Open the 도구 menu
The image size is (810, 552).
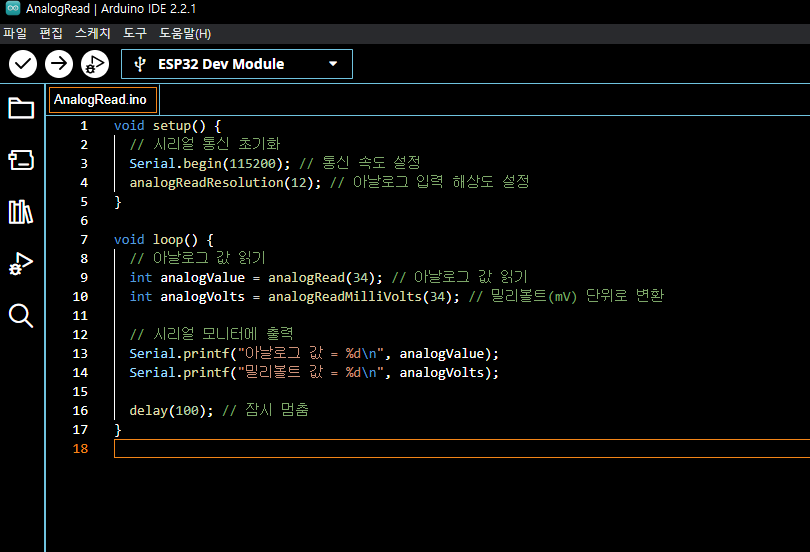pyautogui.click(x=135, y=34)
